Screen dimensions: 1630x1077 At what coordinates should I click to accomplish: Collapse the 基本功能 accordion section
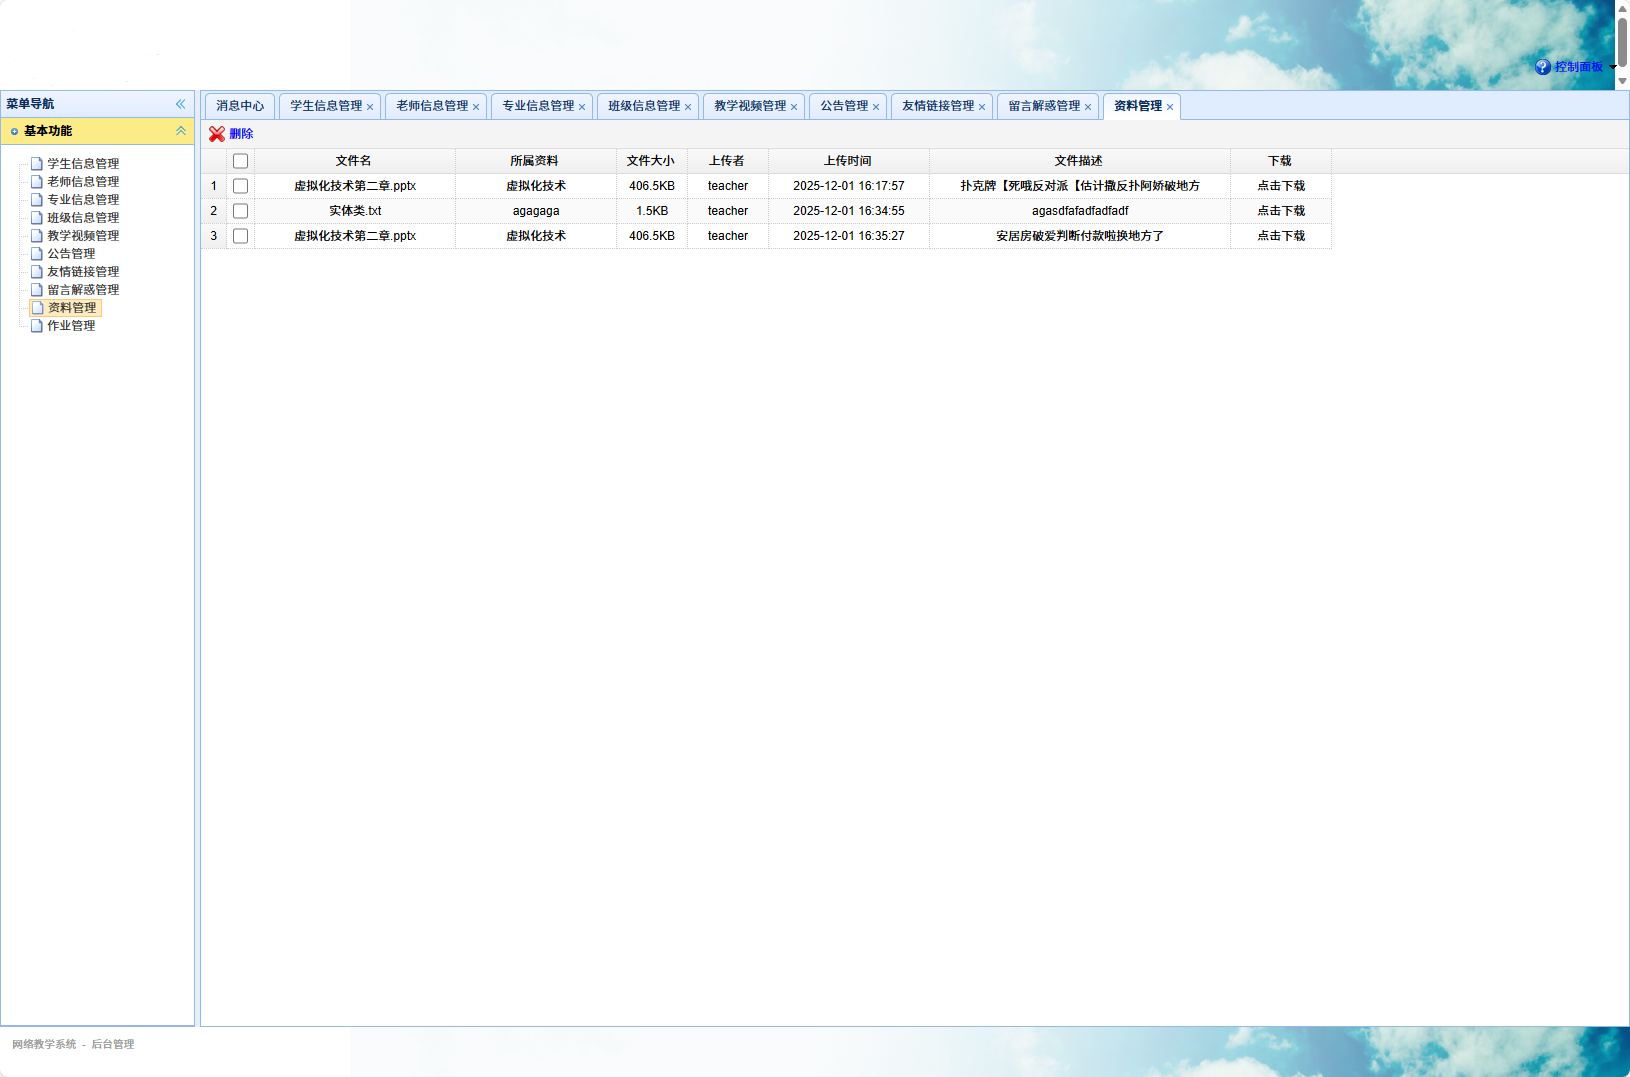click(180, 131)
